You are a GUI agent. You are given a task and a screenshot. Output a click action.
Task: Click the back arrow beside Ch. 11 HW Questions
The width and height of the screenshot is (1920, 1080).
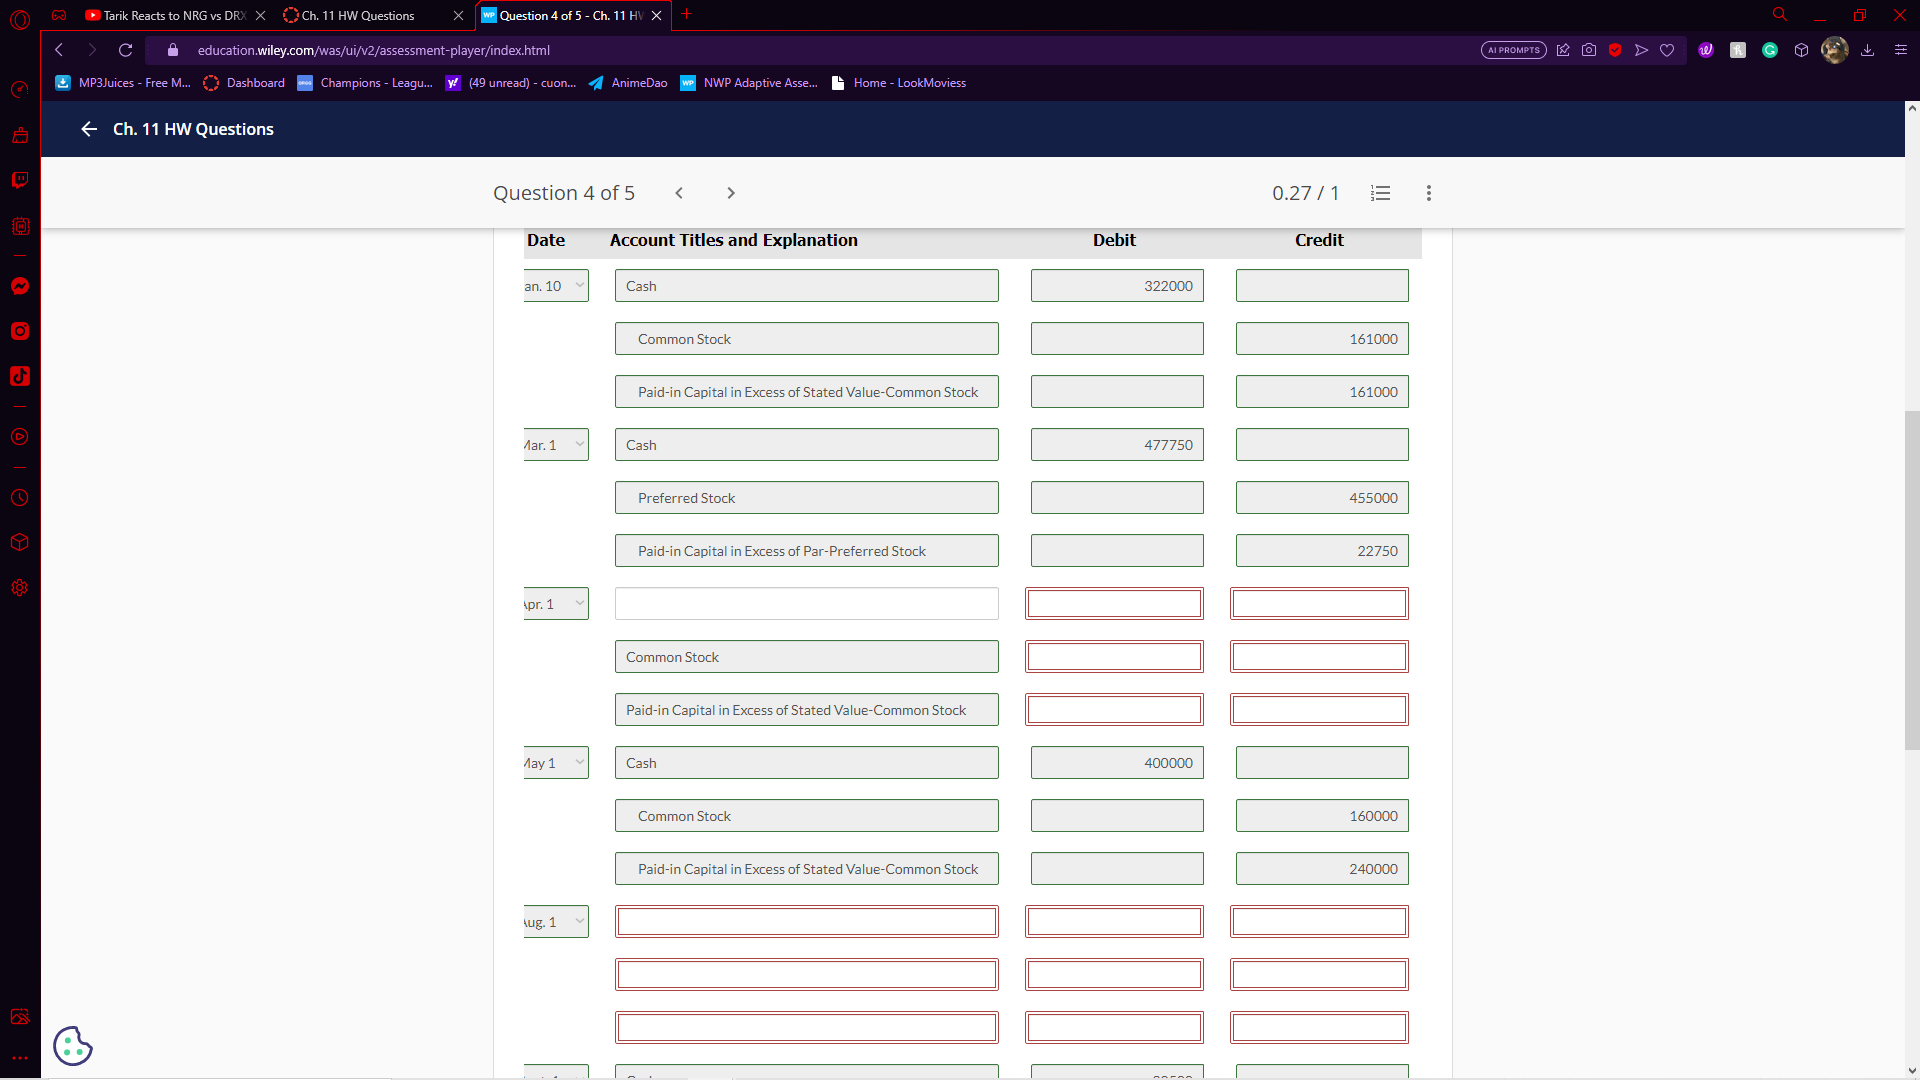pos(89,129)
